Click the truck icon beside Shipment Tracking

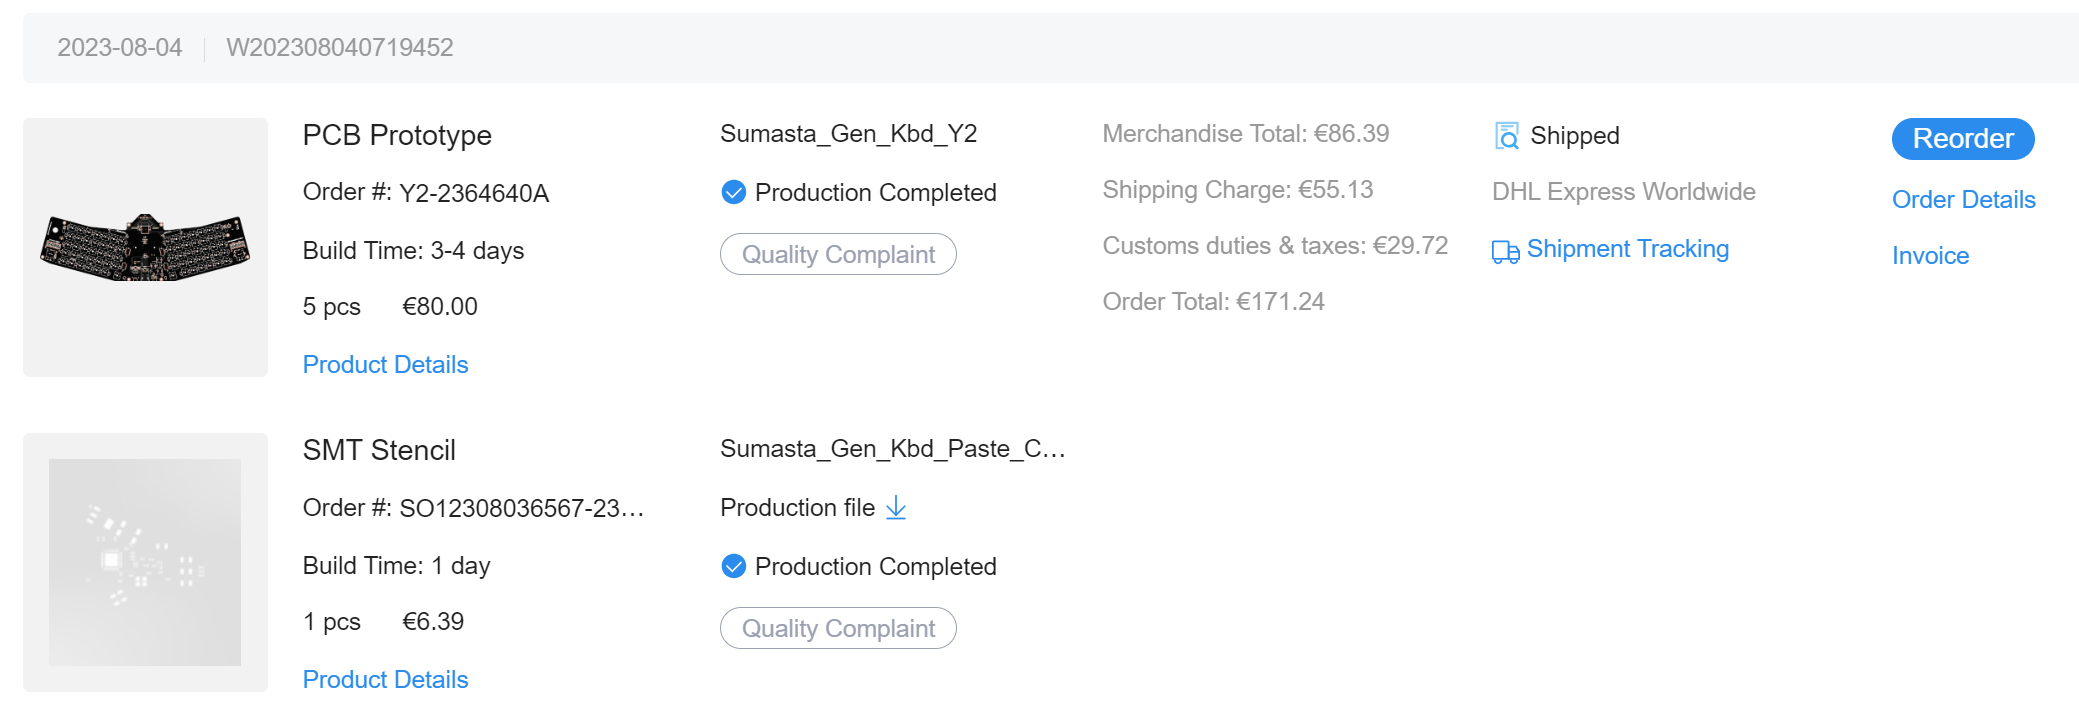(1505, 251)
